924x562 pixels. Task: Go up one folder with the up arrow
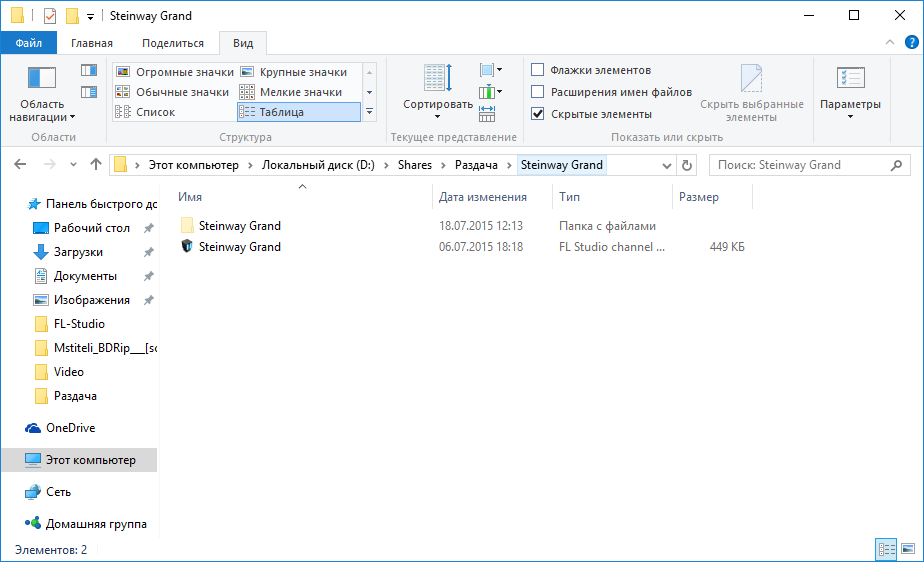tap(96, 165)
